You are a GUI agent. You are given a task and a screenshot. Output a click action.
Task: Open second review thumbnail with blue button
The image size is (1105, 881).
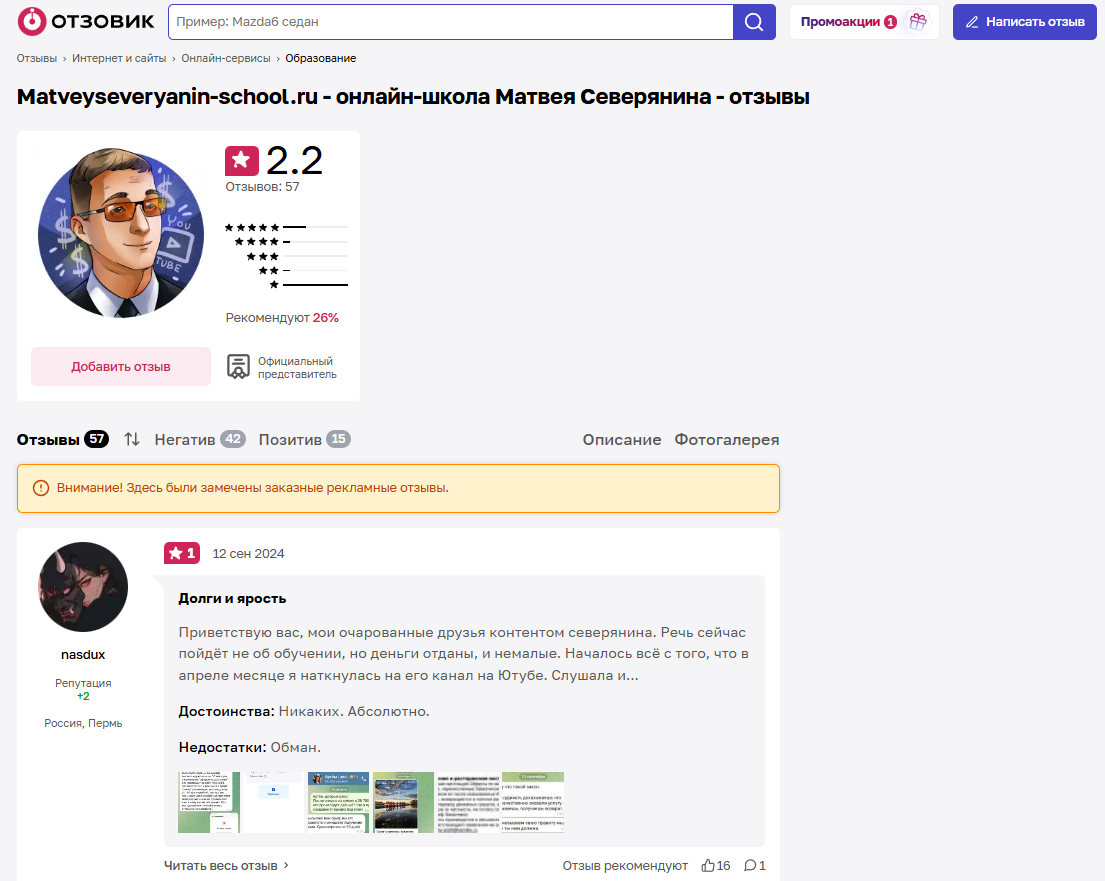273,803
